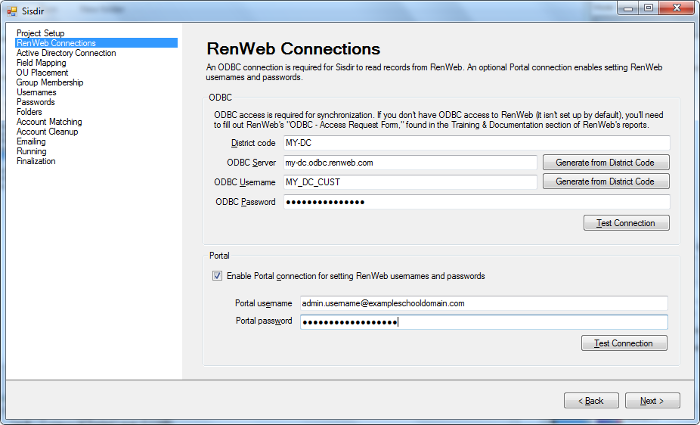The width and height of the screenshot is (700, 425).
Task: Go back with the Back button
Action: pos(591,400)
